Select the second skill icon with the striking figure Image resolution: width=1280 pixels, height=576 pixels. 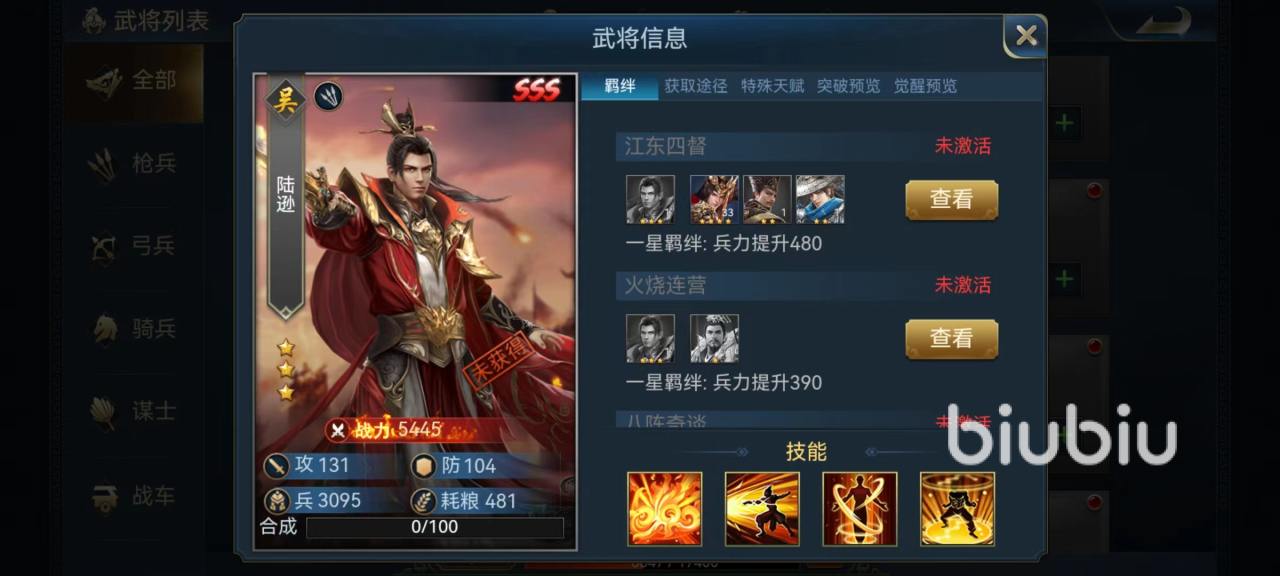(762, 509)
